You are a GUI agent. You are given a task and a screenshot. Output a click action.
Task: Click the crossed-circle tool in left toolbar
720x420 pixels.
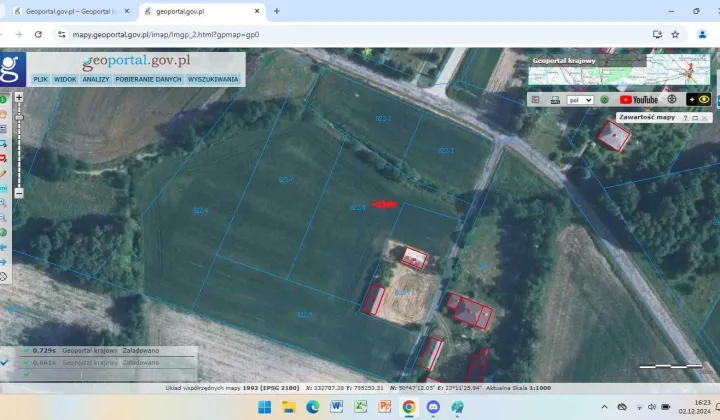tap(3, 276)
